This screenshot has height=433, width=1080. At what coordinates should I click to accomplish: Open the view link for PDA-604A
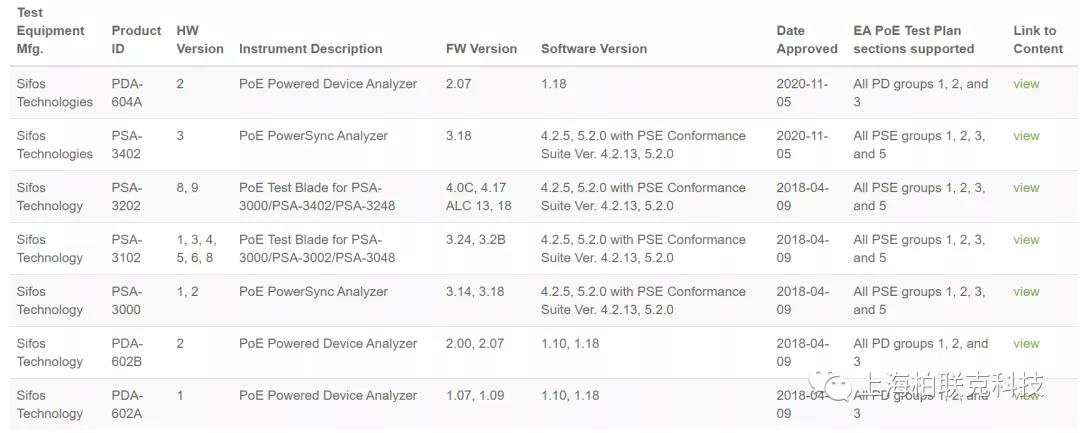(1026, 84)
